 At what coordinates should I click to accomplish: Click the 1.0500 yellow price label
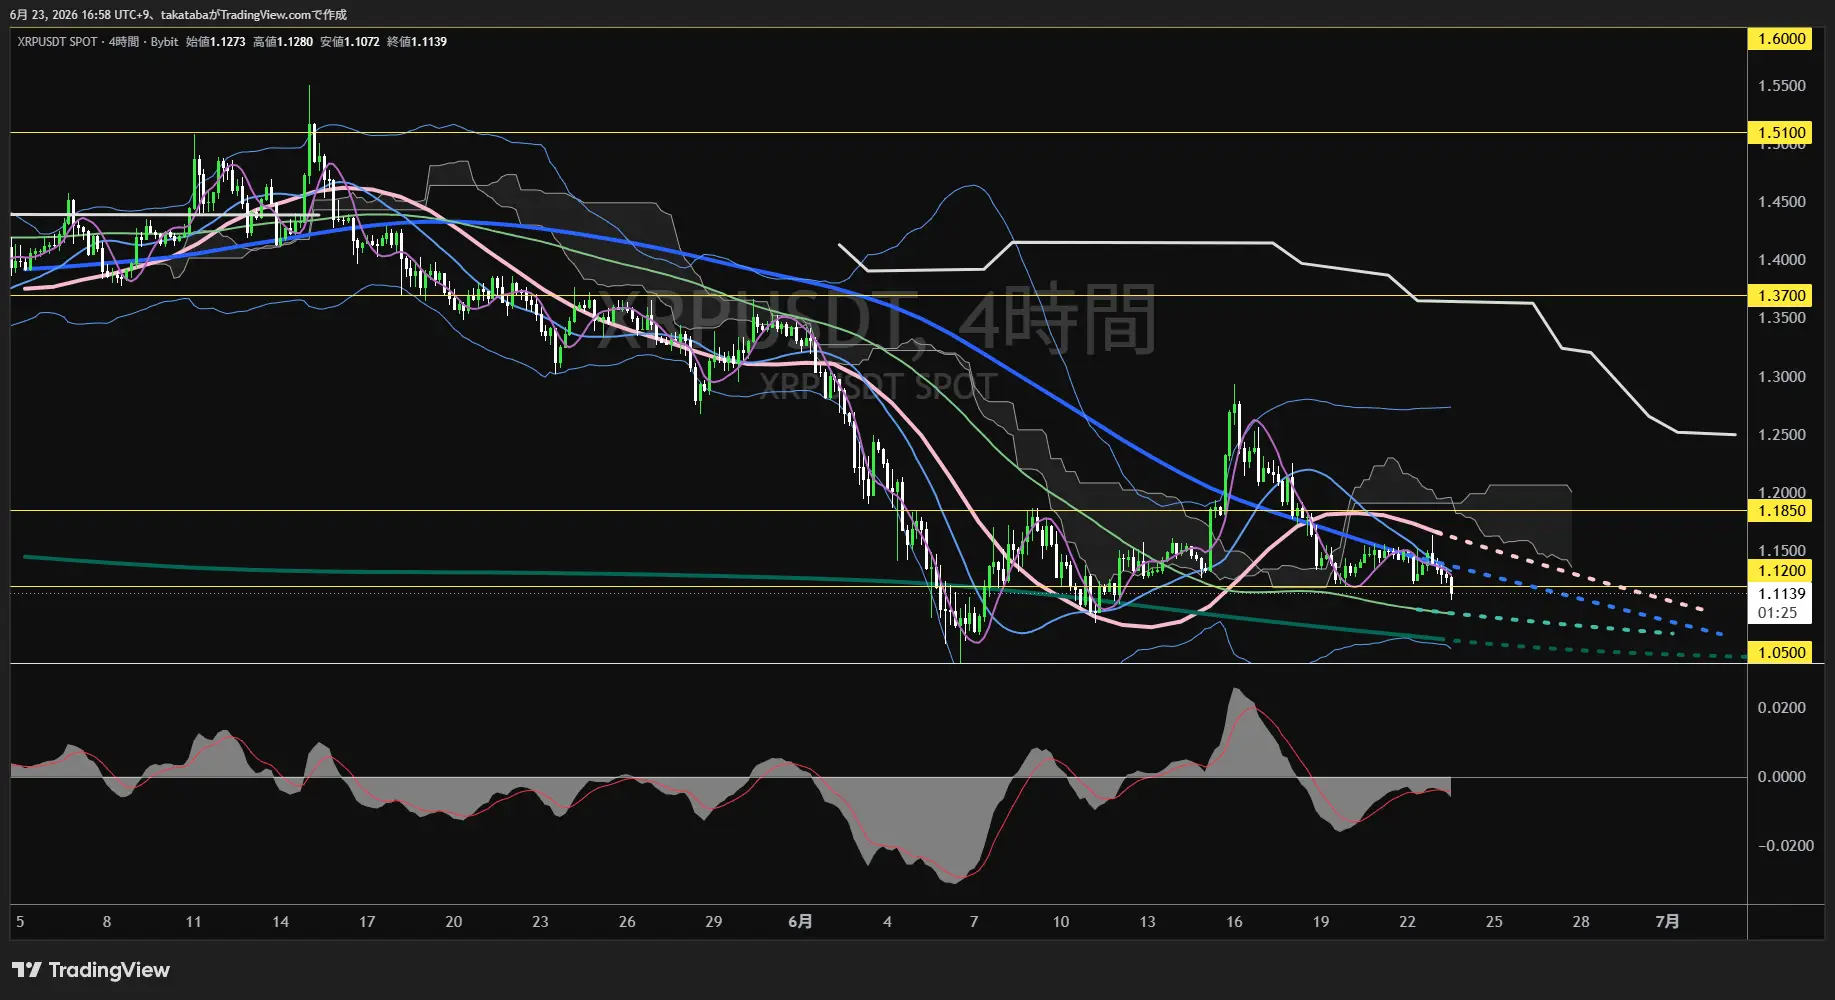pos(1781,652)
